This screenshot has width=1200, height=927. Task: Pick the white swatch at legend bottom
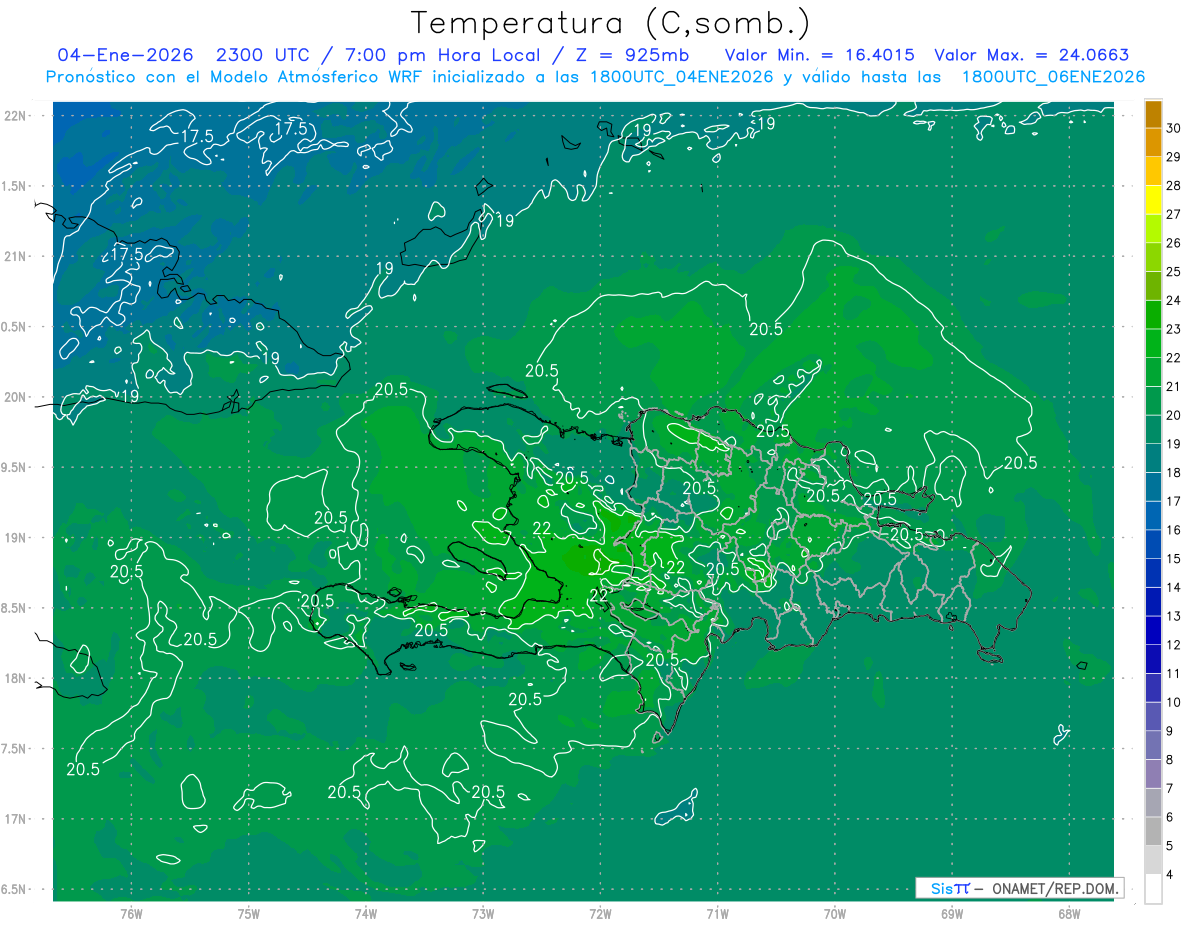pos(1153,889)
